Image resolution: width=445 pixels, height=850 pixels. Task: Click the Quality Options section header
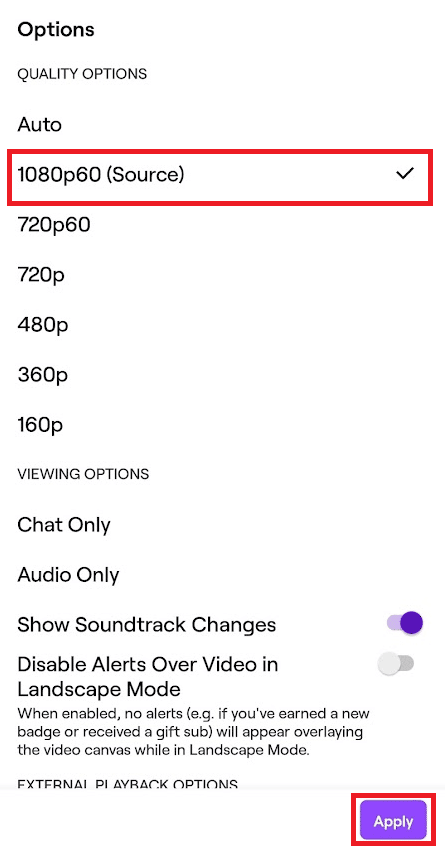pyautogui.click(x=82, y=74)
